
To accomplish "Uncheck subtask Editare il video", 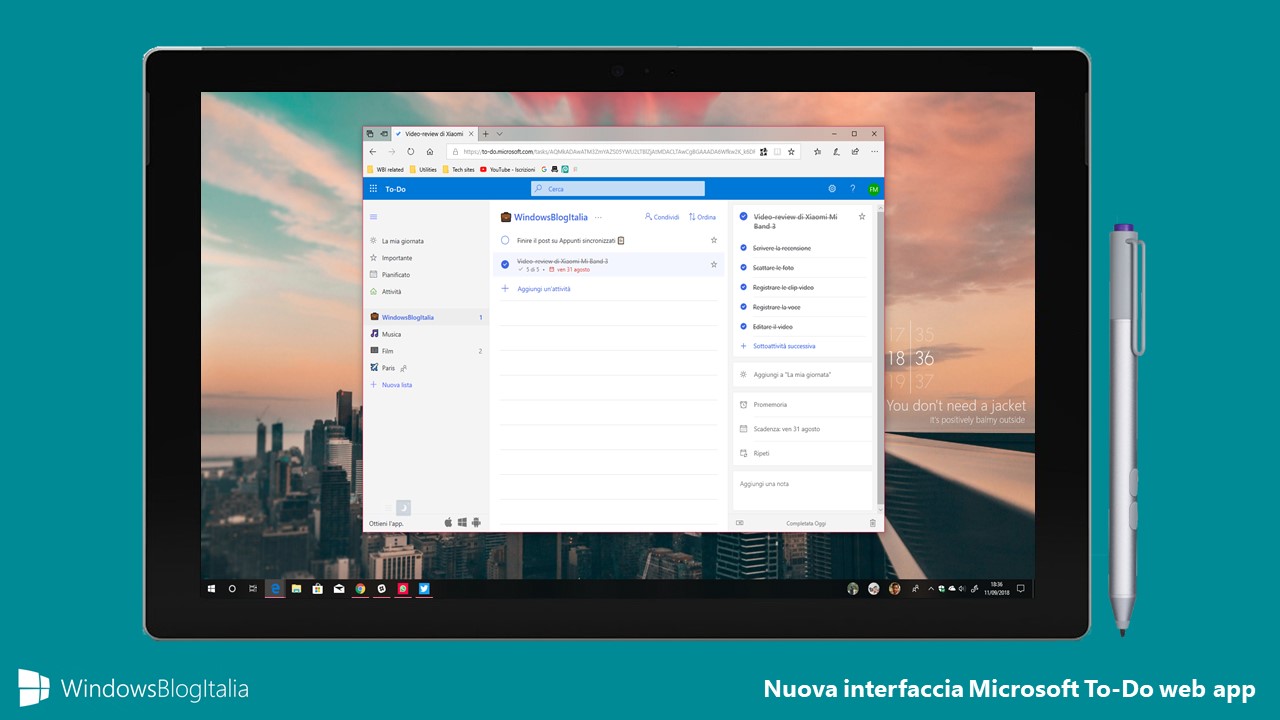I will click(744, 327).
